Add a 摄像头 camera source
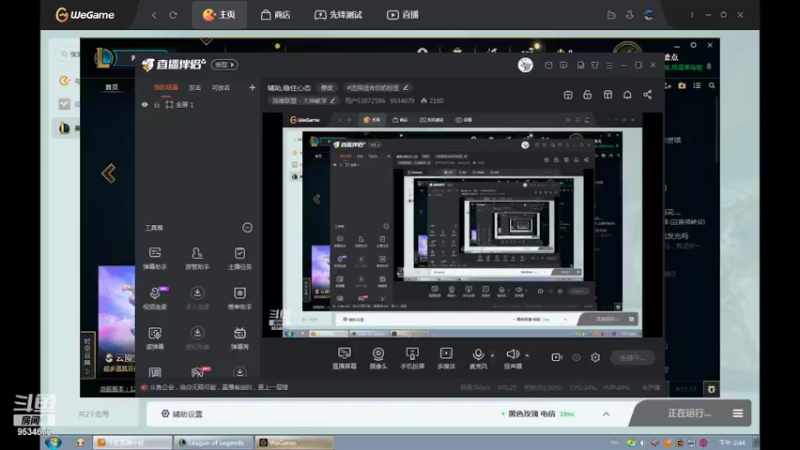 378,358
